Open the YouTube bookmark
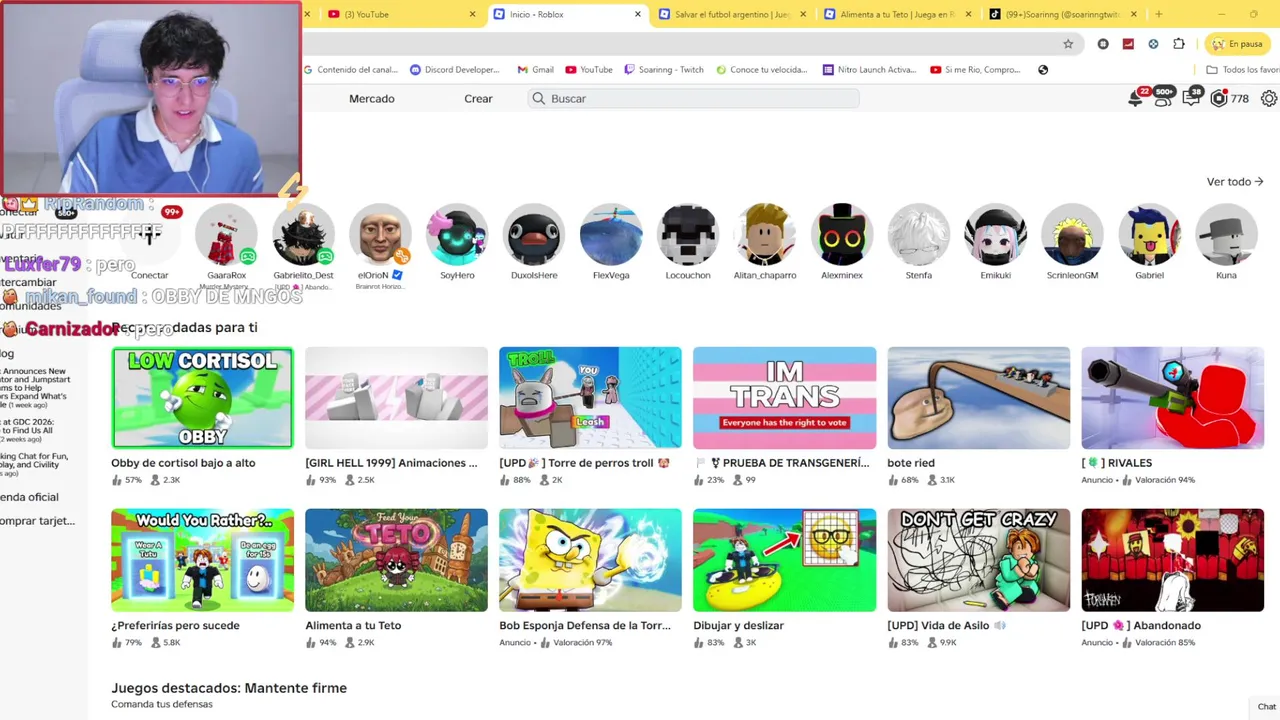Image resolution: width=1280 pixels, height=720 pixels. (589, 70)
